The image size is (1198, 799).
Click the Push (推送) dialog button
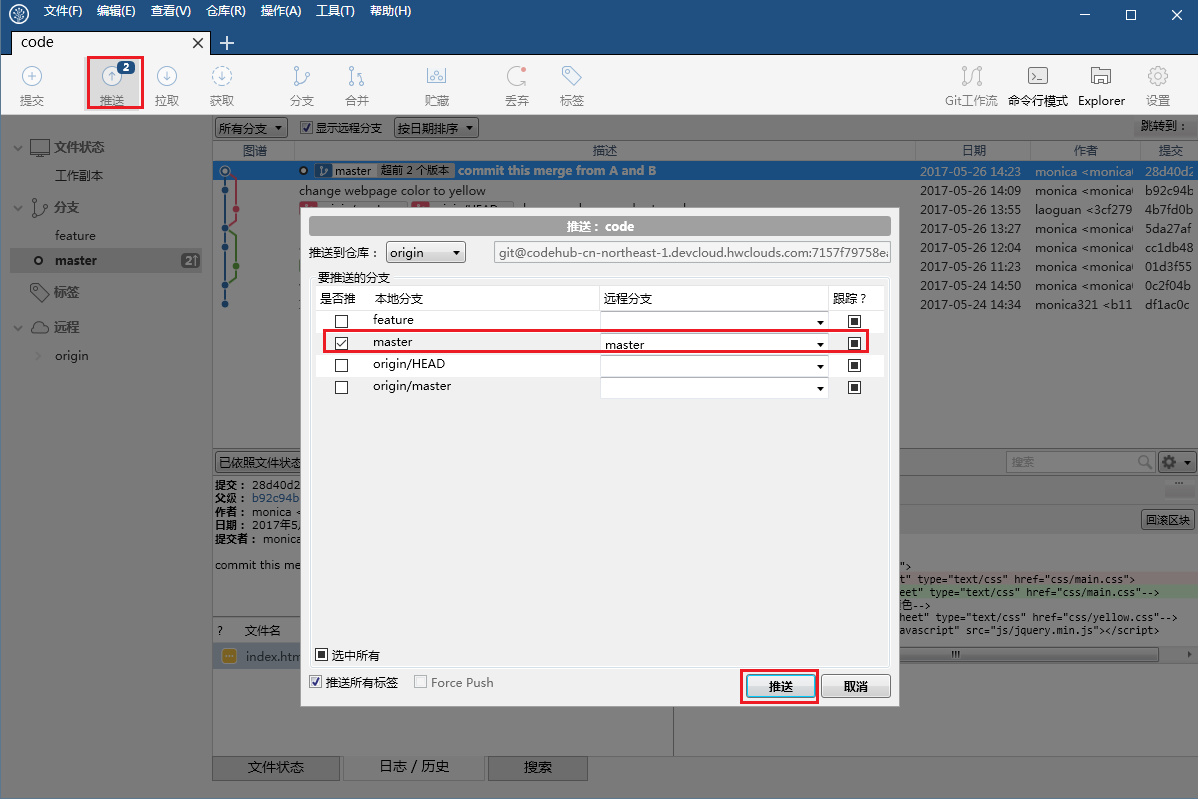tap(780, 686)
